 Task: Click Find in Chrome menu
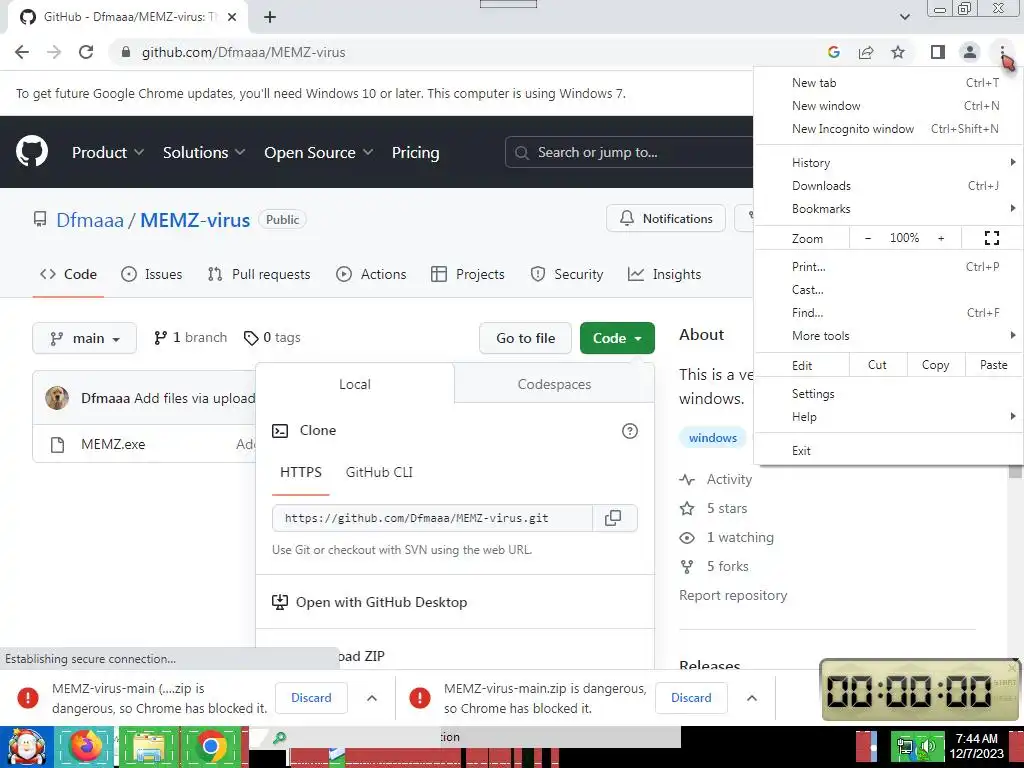pos(888,313)
